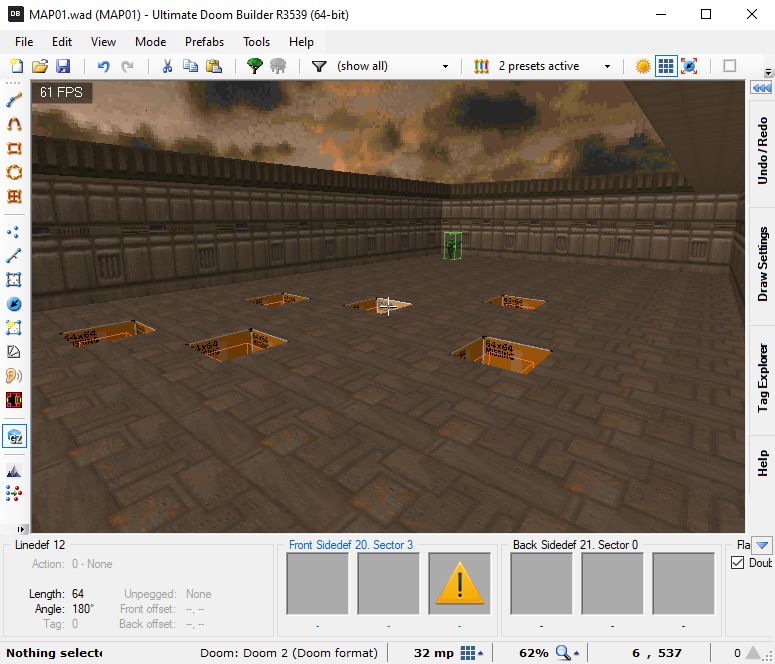Screen dimensions: 775x664
Task: Open the Help menu in the menu bar
Action: (301, 42)
